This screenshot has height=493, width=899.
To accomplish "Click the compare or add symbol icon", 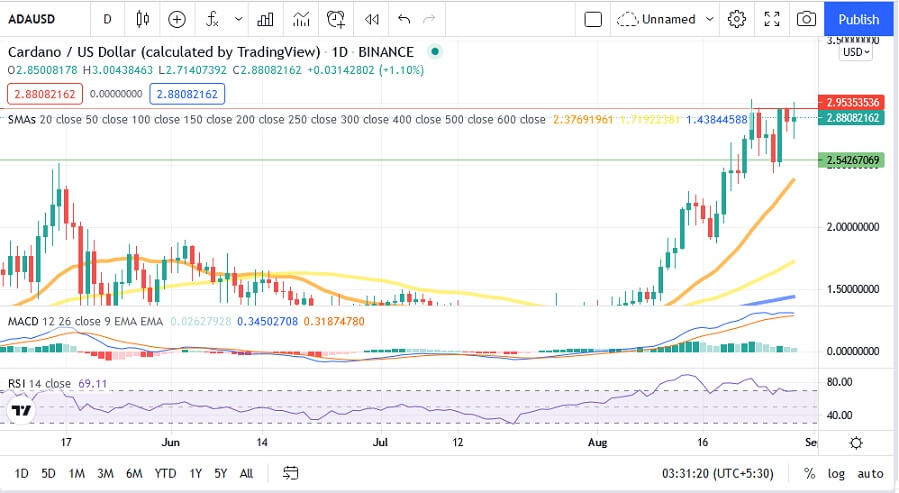I will coord(177,19).
